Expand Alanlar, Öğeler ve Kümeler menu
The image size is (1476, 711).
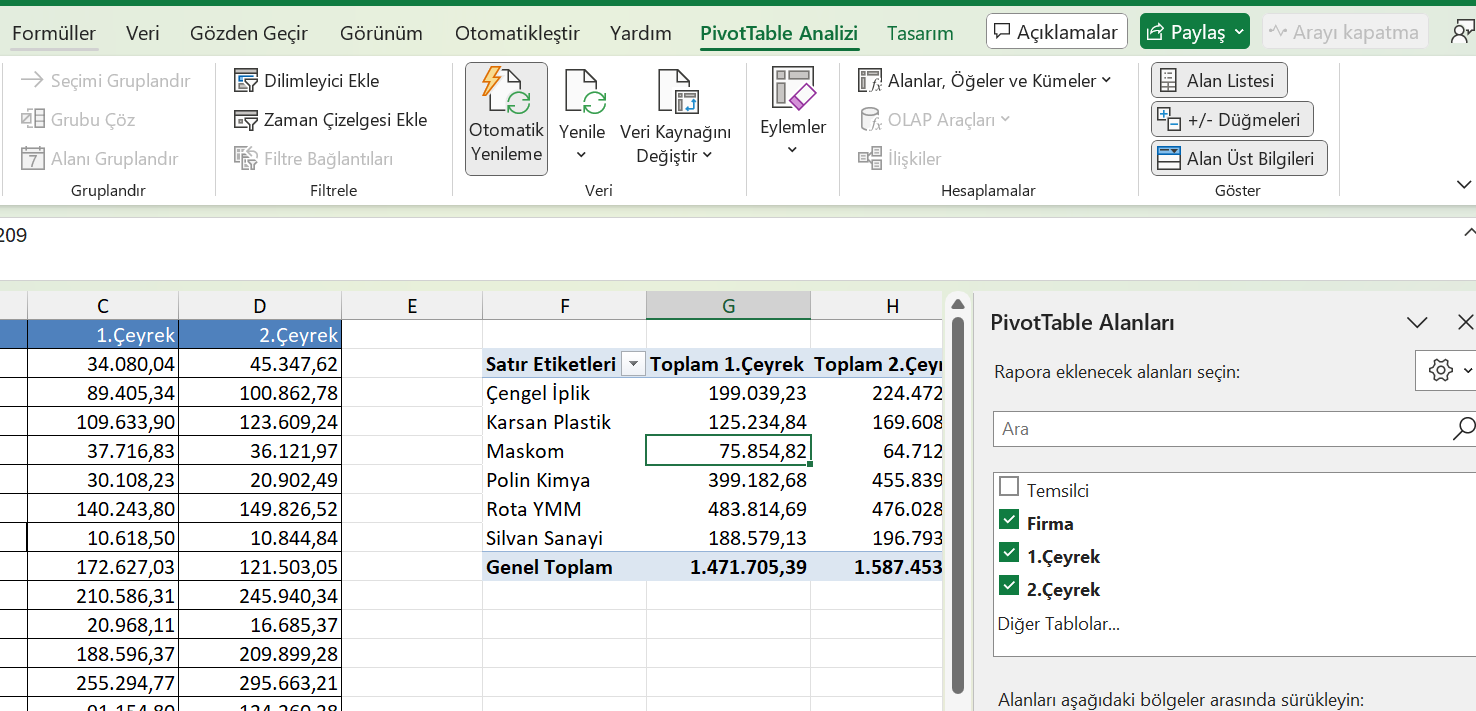[984, 81]
